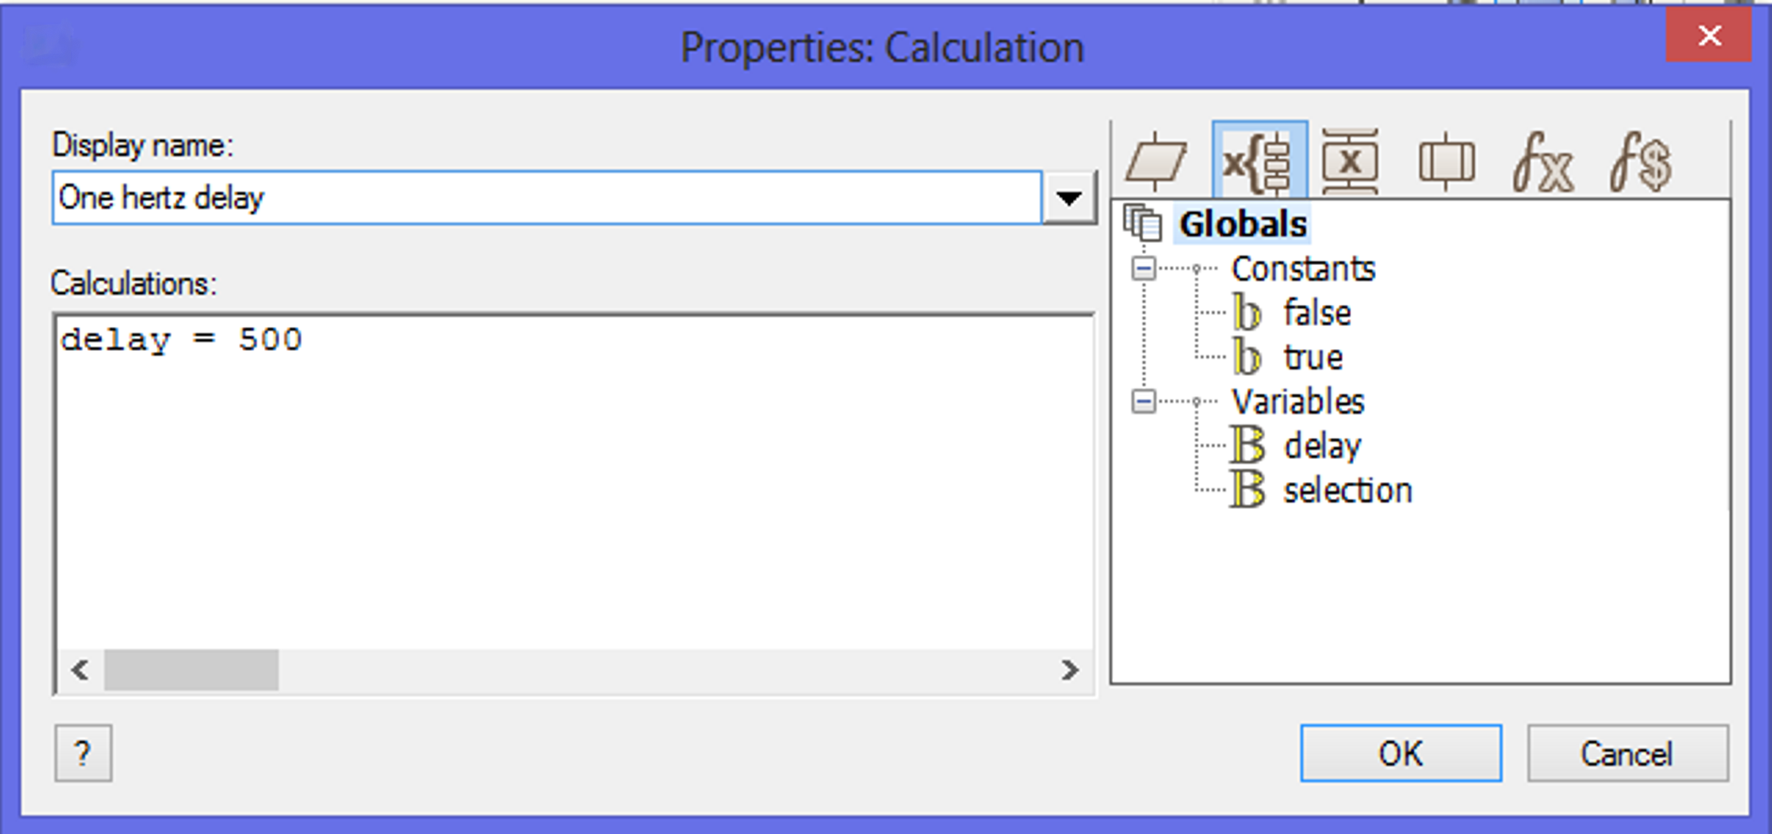Open the Display name dropdown arrow

tap(1069, 198)
